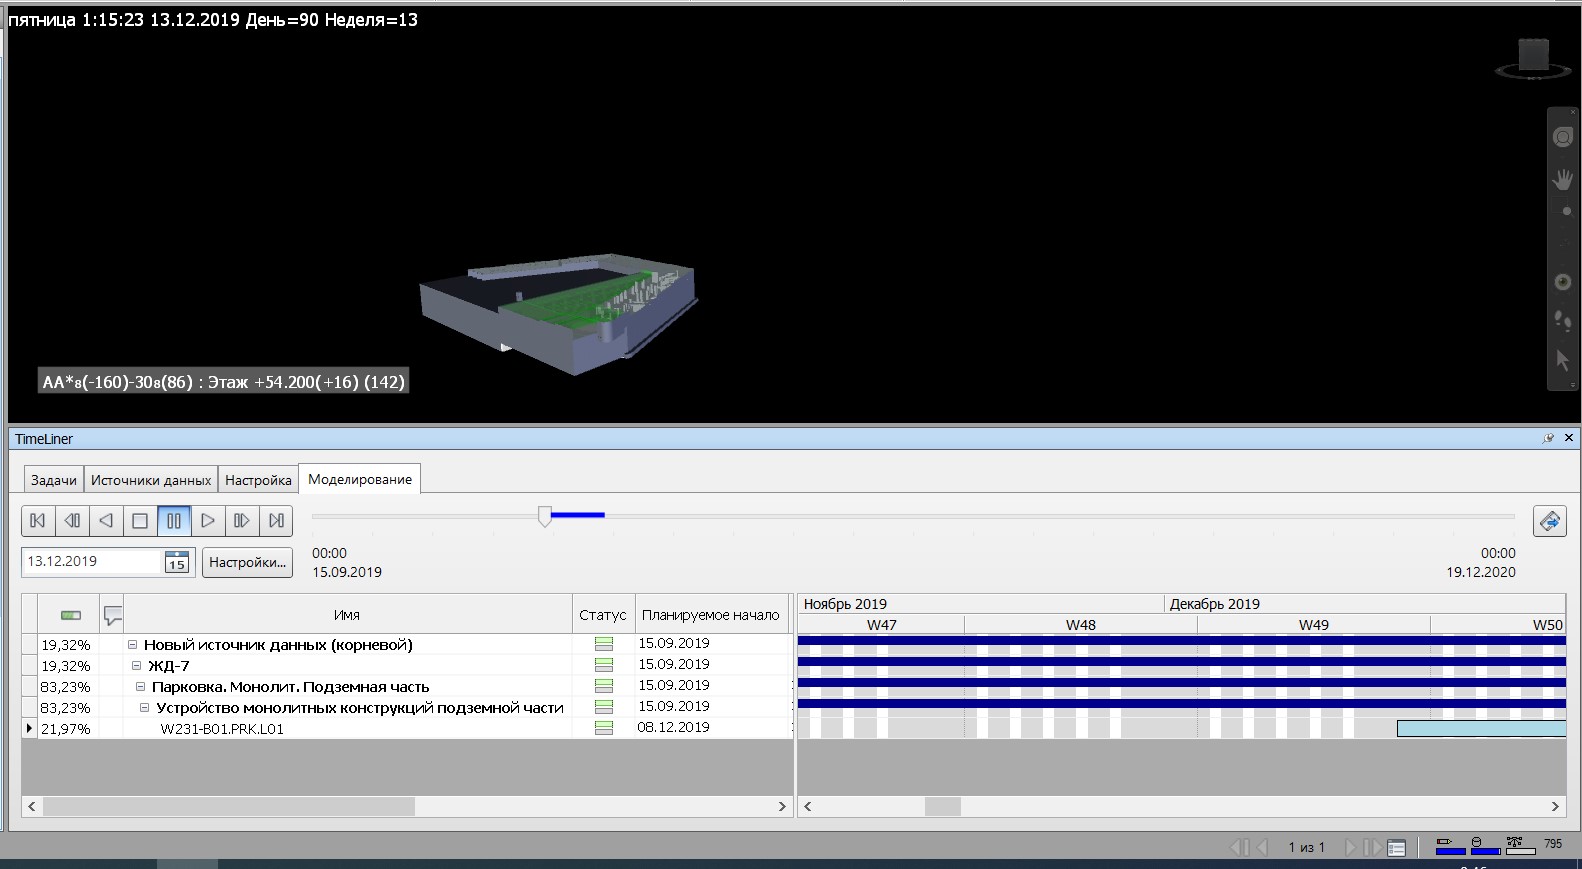Select the Walk footsteps tool
This screenshot has height=869, width=1582.
pos(1563,321)
